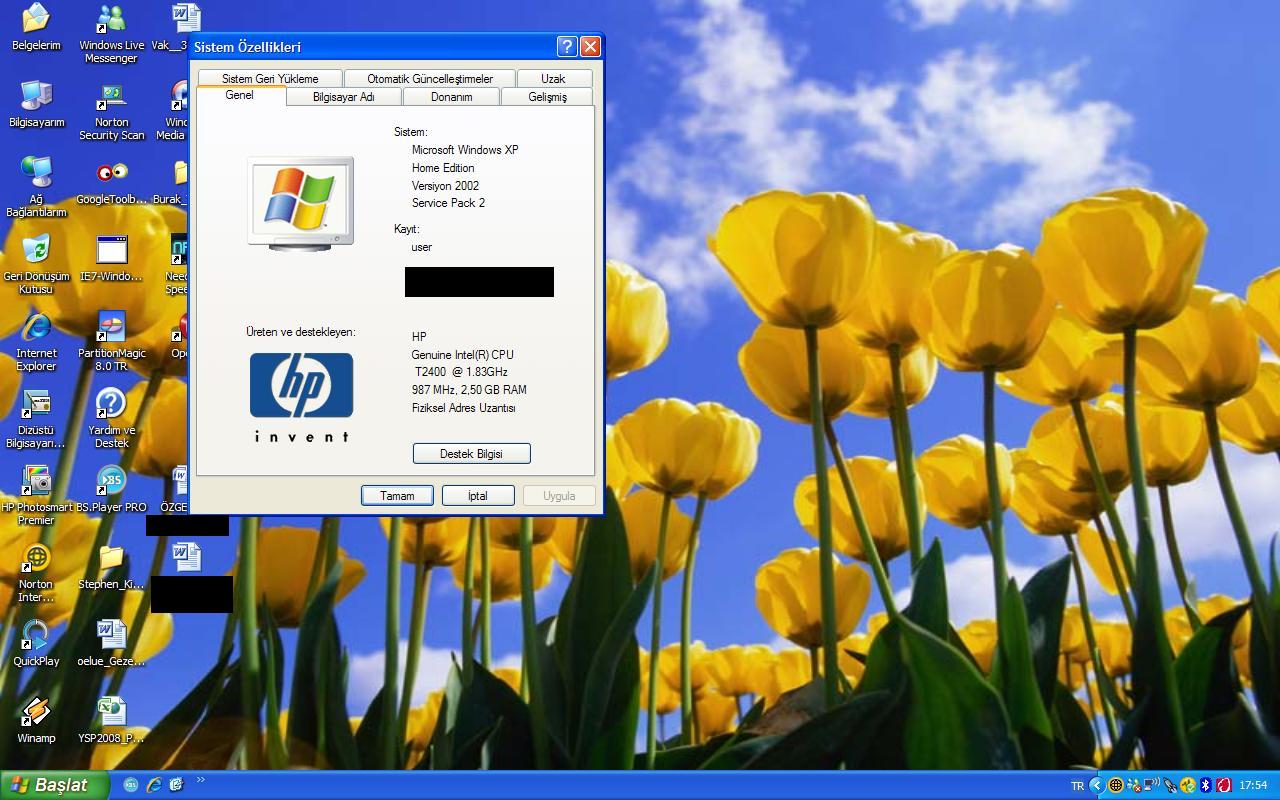Click the Tamam button
Image resolution: width=1280 pixels, height=800 pixels.
point(397,496)
